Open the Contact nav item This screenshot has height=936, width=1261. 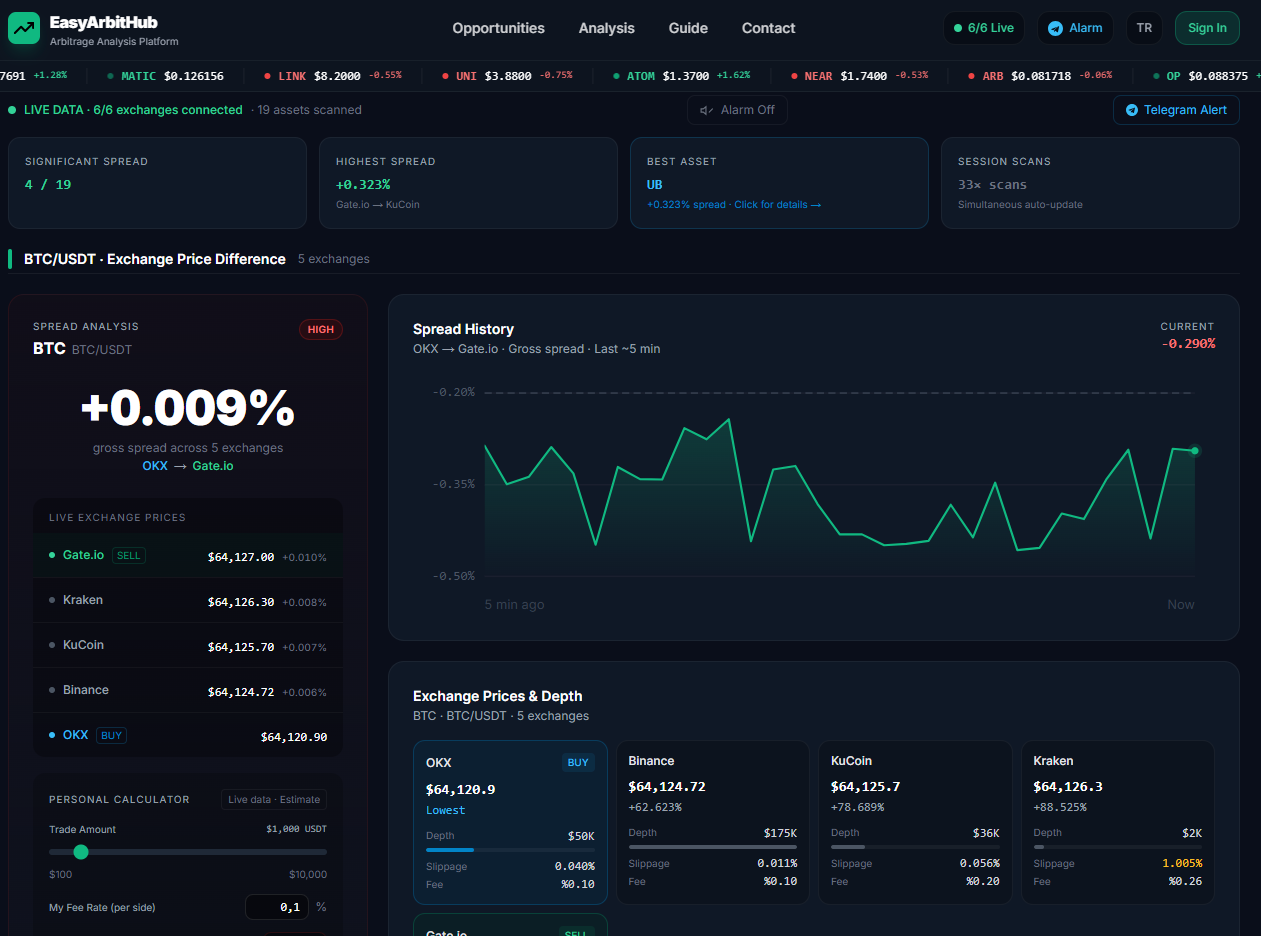[x=769, y=28]
